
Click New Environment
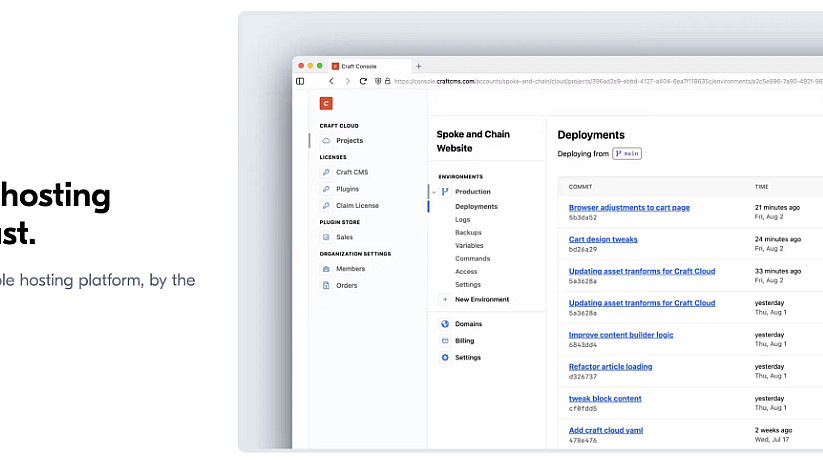pyautogui.click(x=482, y=299)
